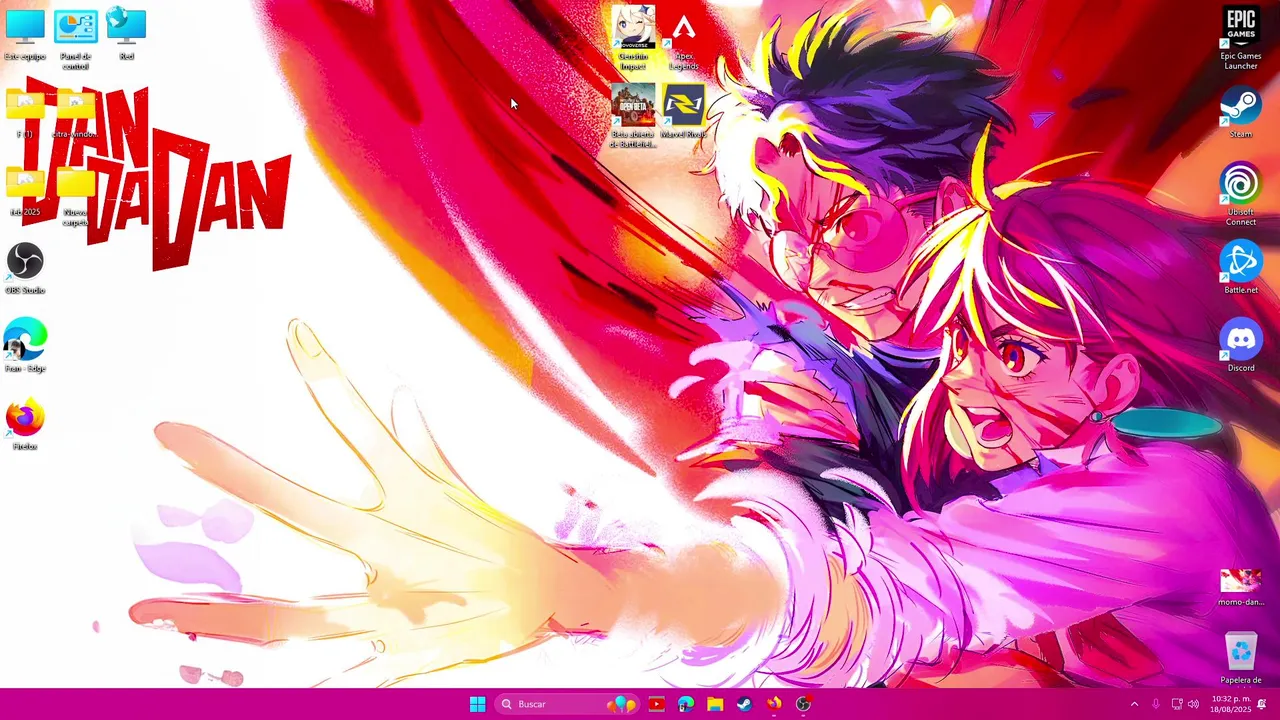Viewport: 1280px width, 720px height.
Task: Click the Buscar search box in taskbar
Action: pos(567,704)
